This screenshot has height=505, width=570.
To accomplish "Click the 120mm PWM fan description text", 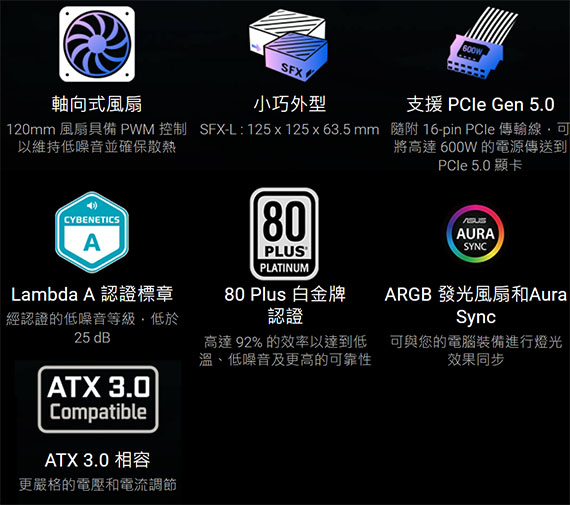I will [97, 138].
